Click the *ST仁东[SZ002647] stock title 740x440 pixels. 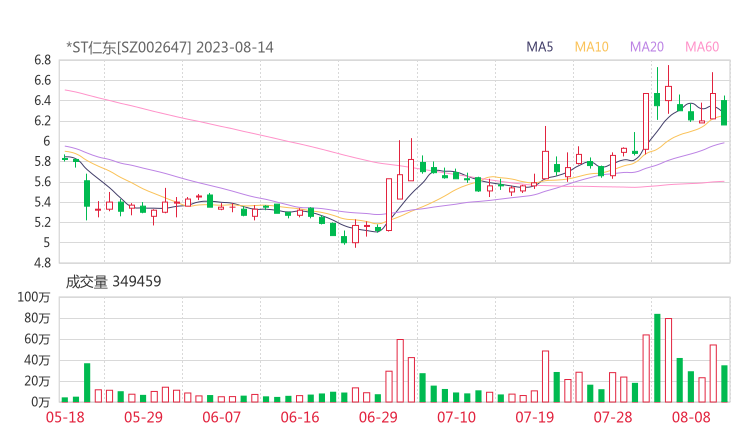129,48
